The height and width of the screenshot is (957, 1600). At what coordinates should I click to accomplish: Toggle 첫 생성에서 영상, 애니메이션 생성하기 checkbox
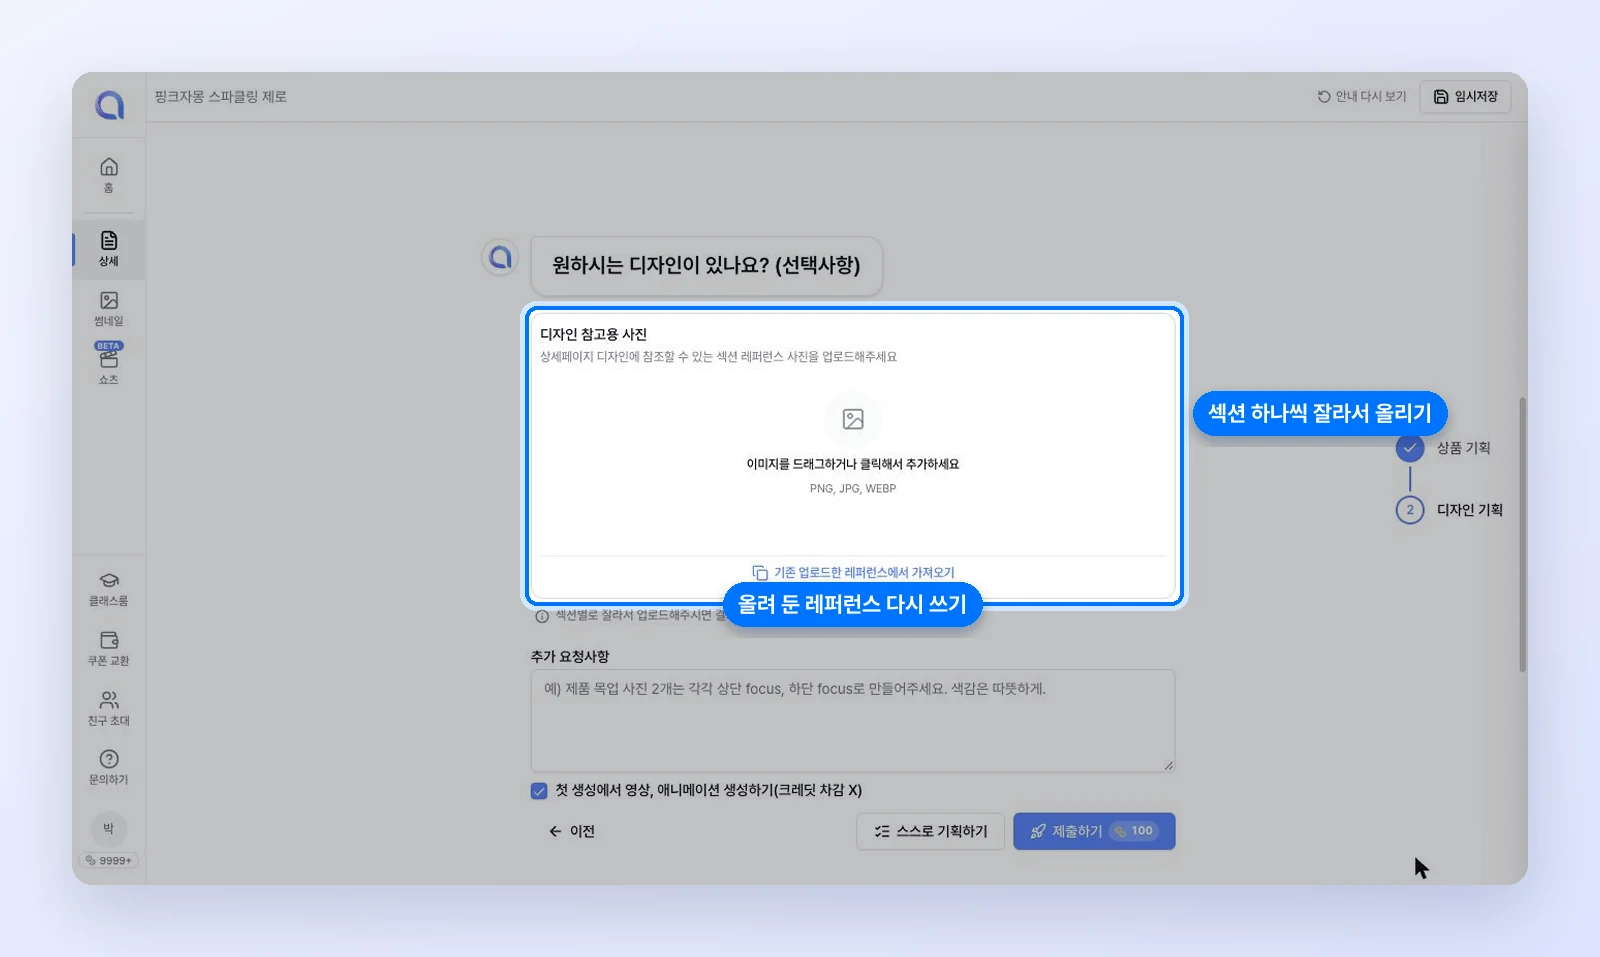coord(539,790)
